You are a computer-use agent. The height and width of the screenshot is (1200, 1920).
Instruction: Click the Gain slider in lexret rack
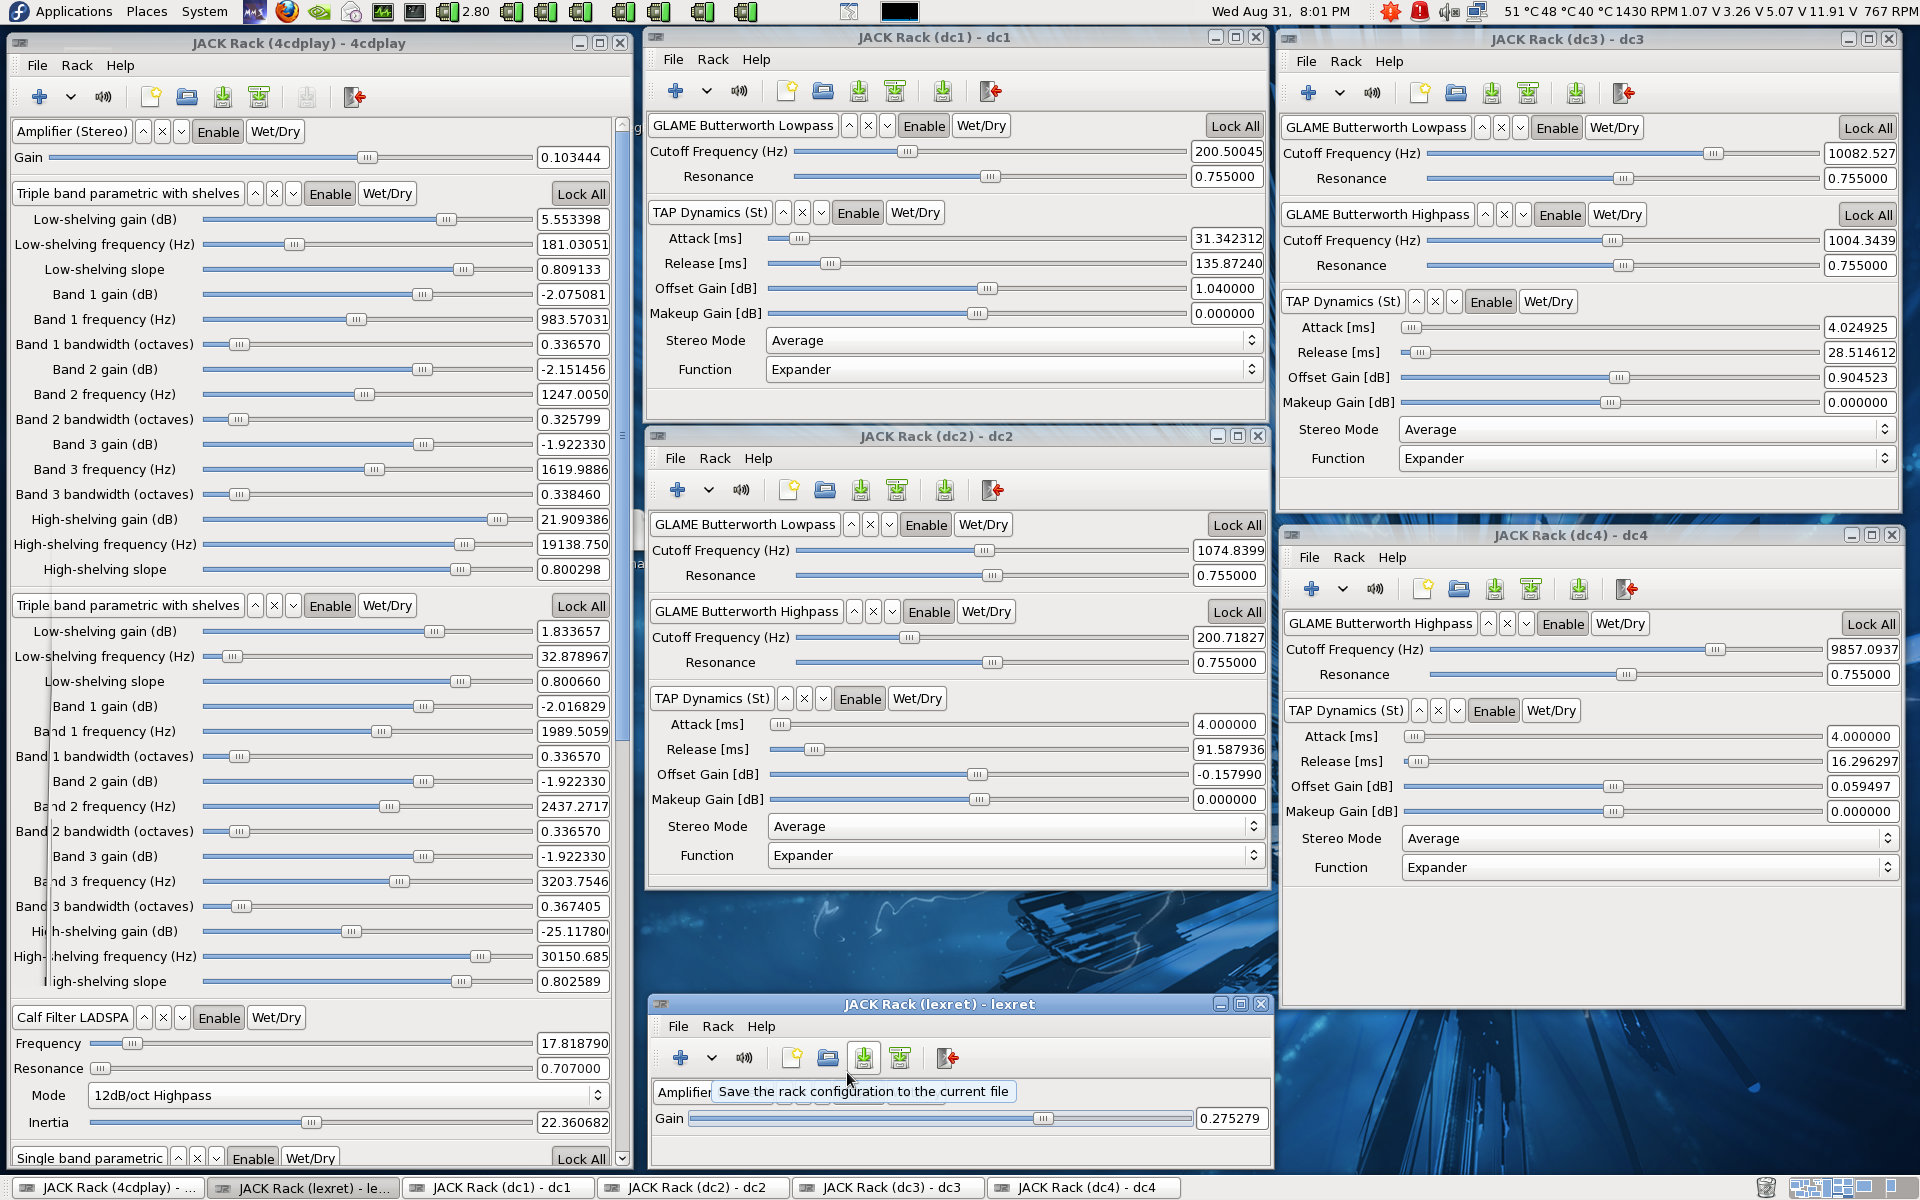coord(940,1118)
